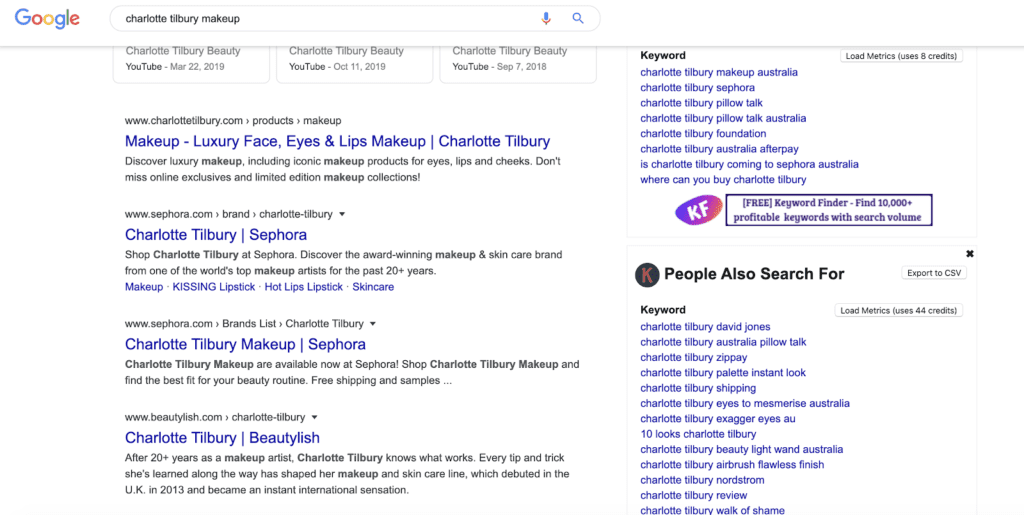Screen dimensions: 1024x515
Task: Select keyword charlotte tilbury exagger eyes au
Action: 718,419
